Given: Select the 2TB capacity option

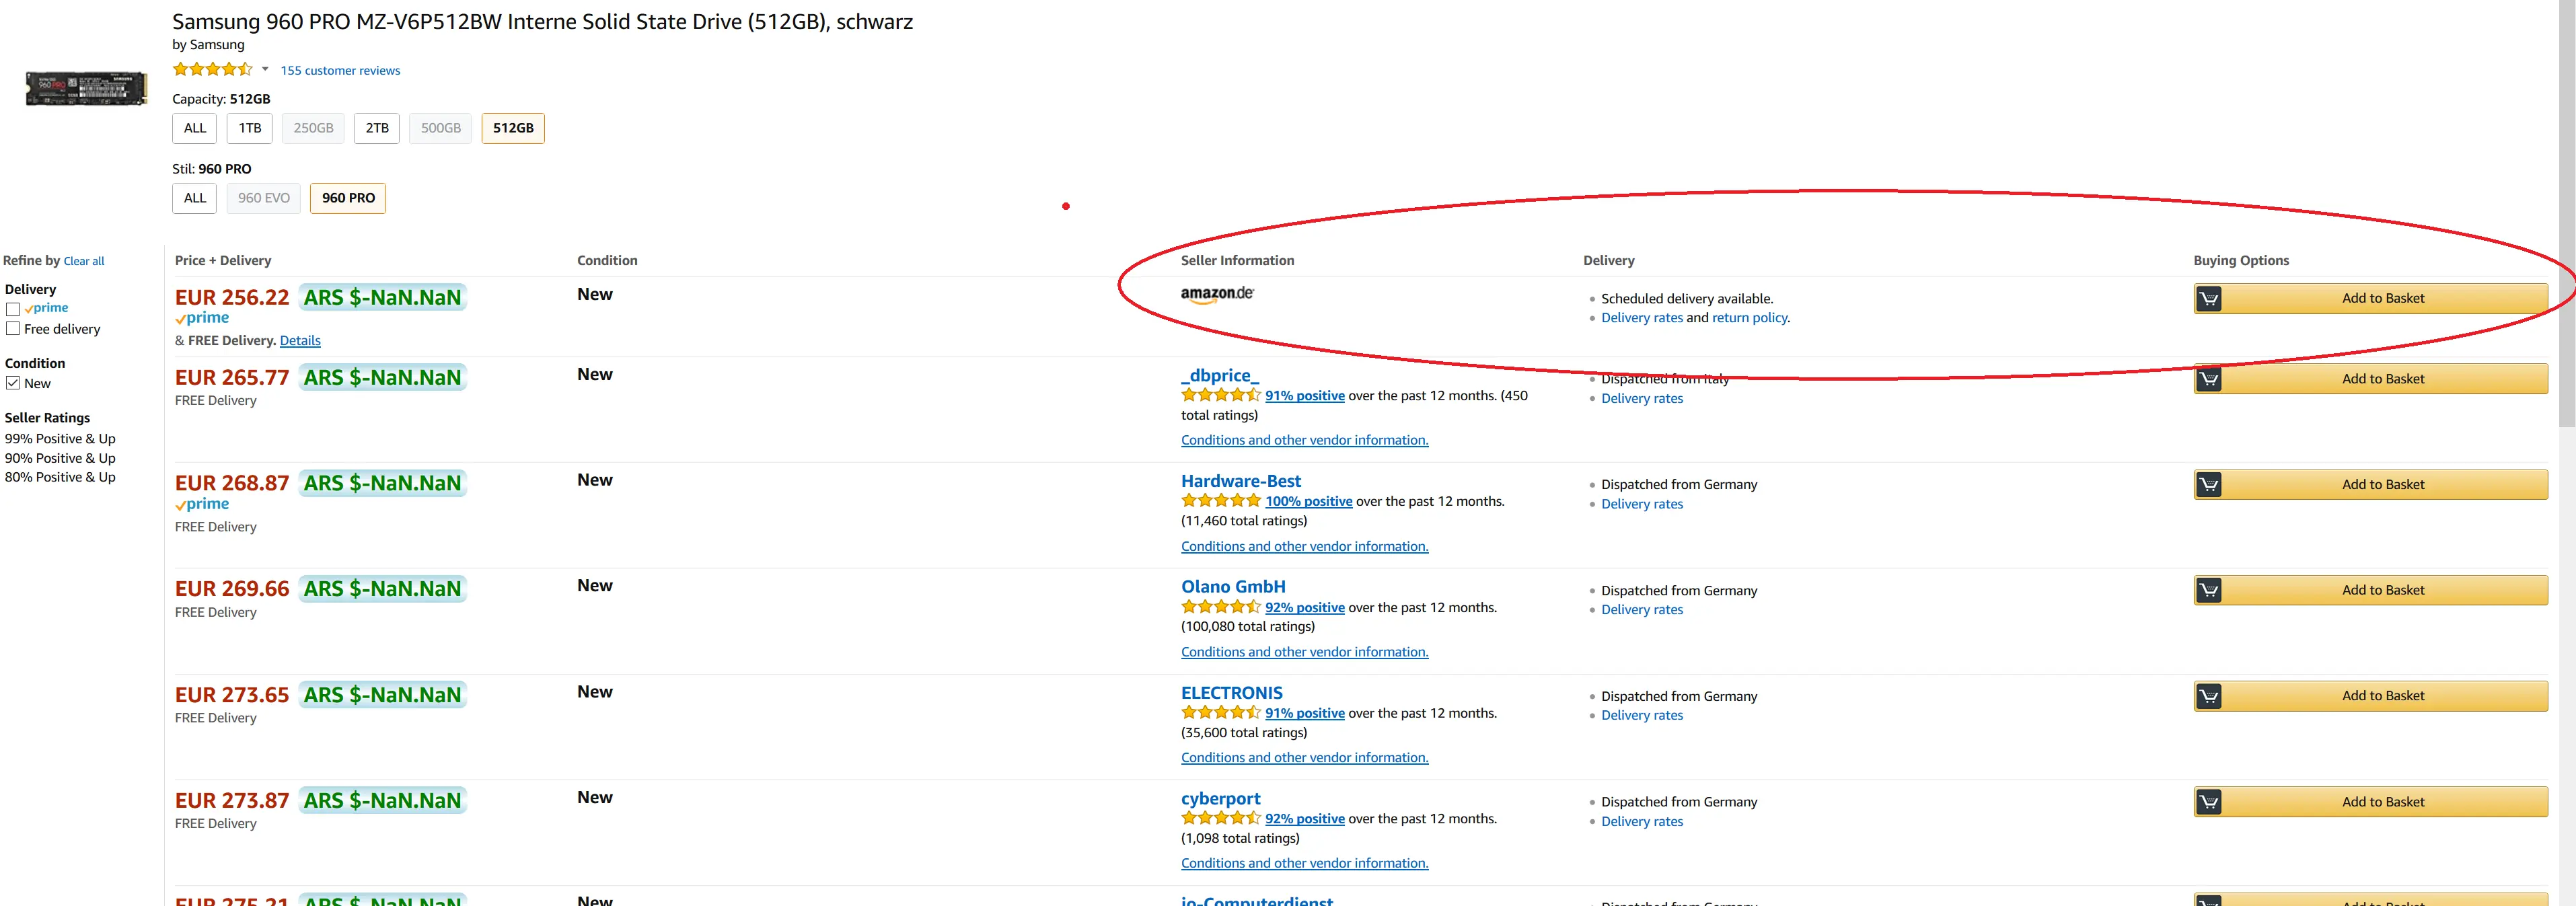Looking at the screenshot, I should [x=376, y=128].
